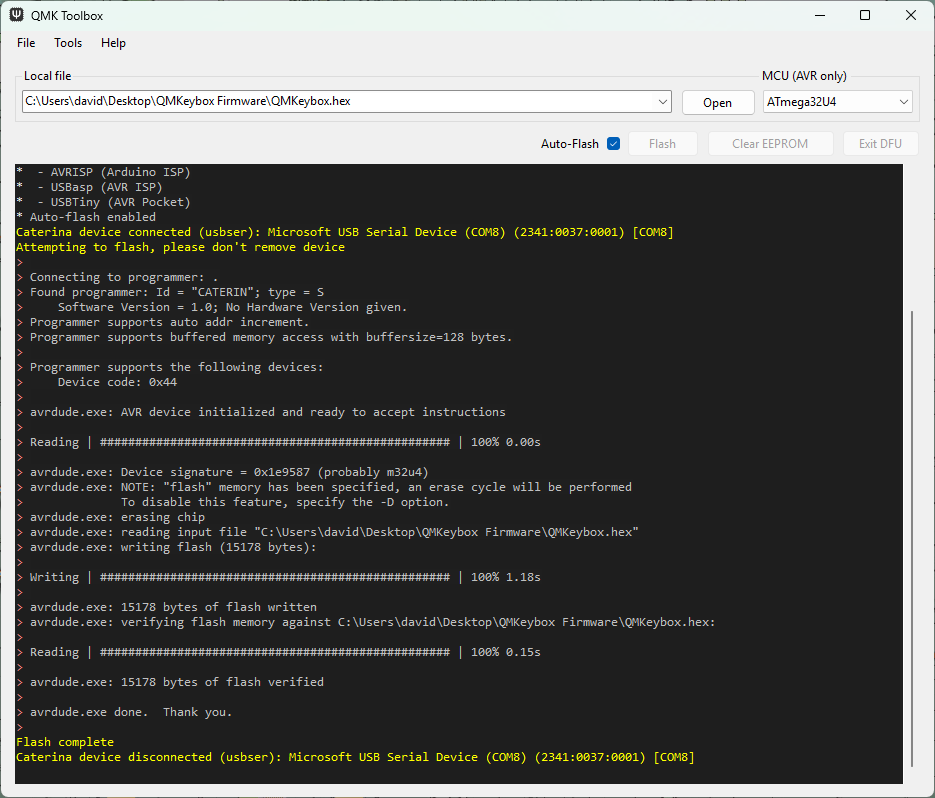Click the "Caterina device connected" log line
Screen dimensions: 935x798
(345, 232)
